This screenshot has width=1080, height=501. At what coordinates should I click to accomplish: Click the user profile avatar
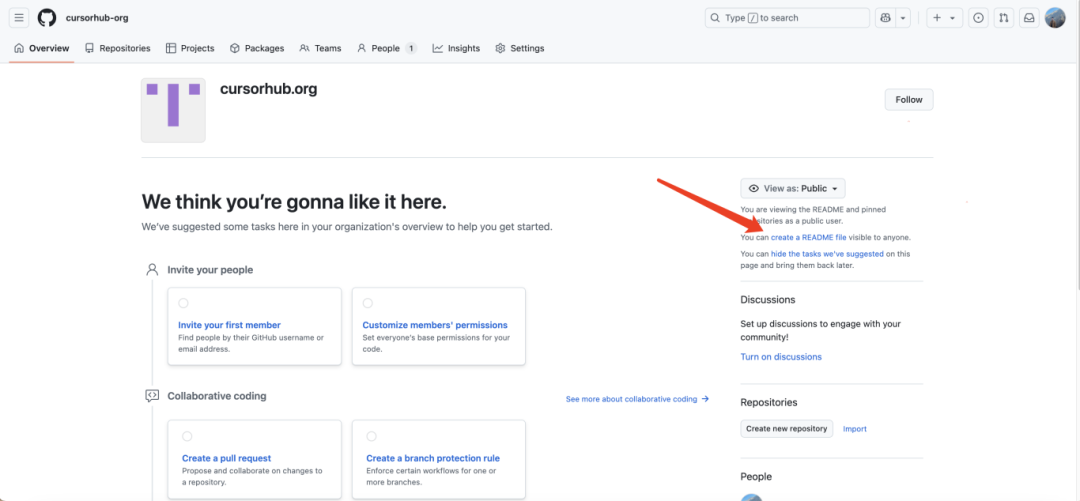(1055, 18)
